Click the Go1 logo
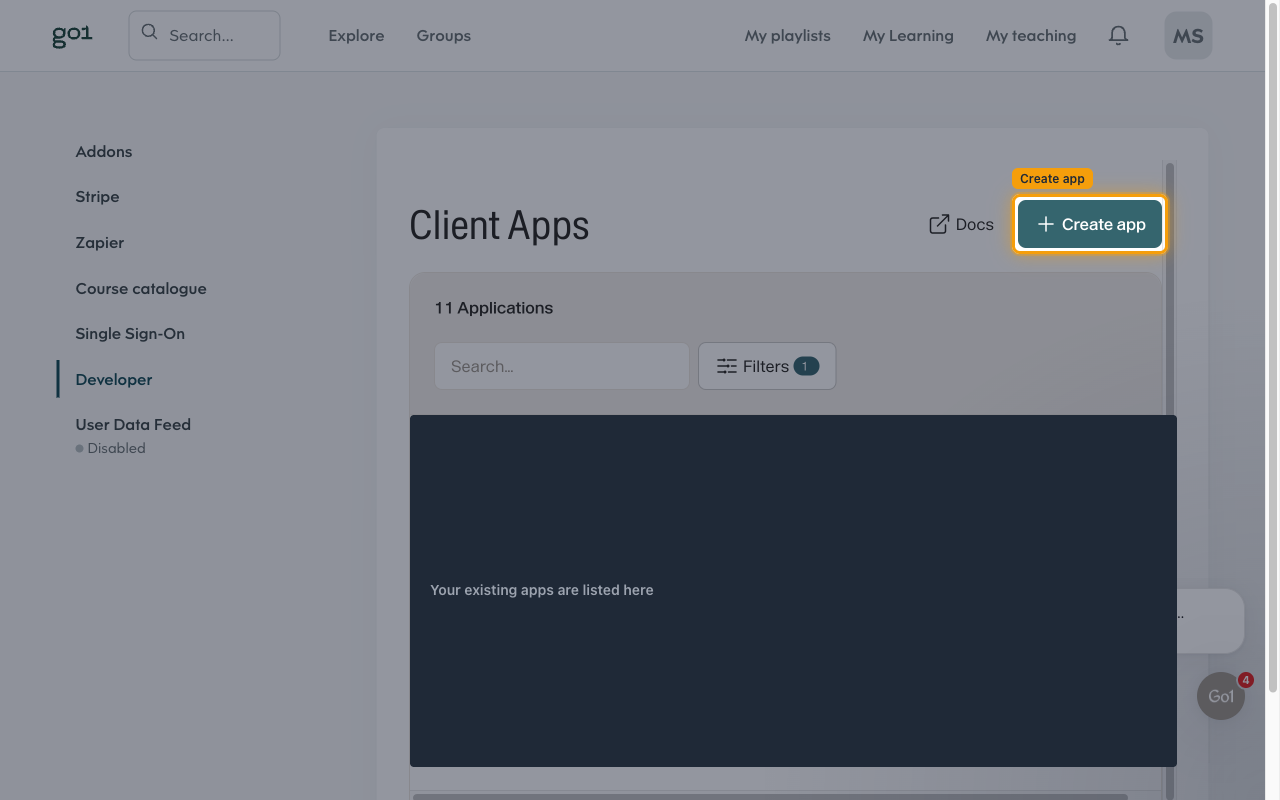1280x800 pixels. [x=72, y=36]
